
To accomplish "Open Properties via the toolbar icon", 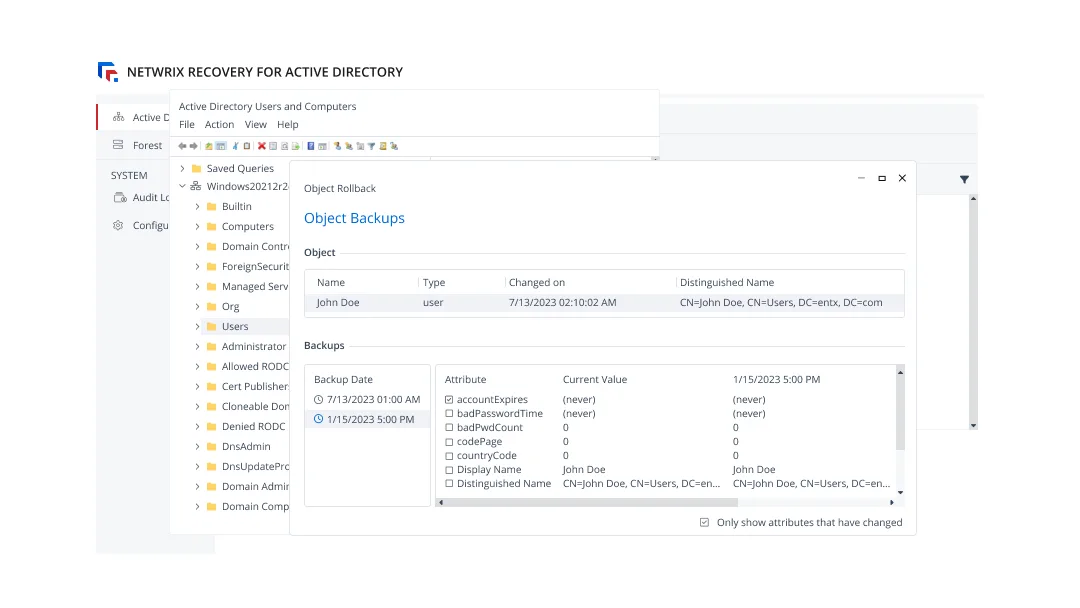I will pos(273,146).
